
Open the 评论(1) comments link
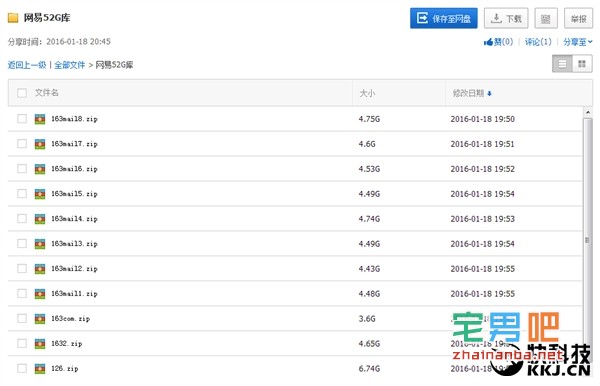(x=538, y=42)
